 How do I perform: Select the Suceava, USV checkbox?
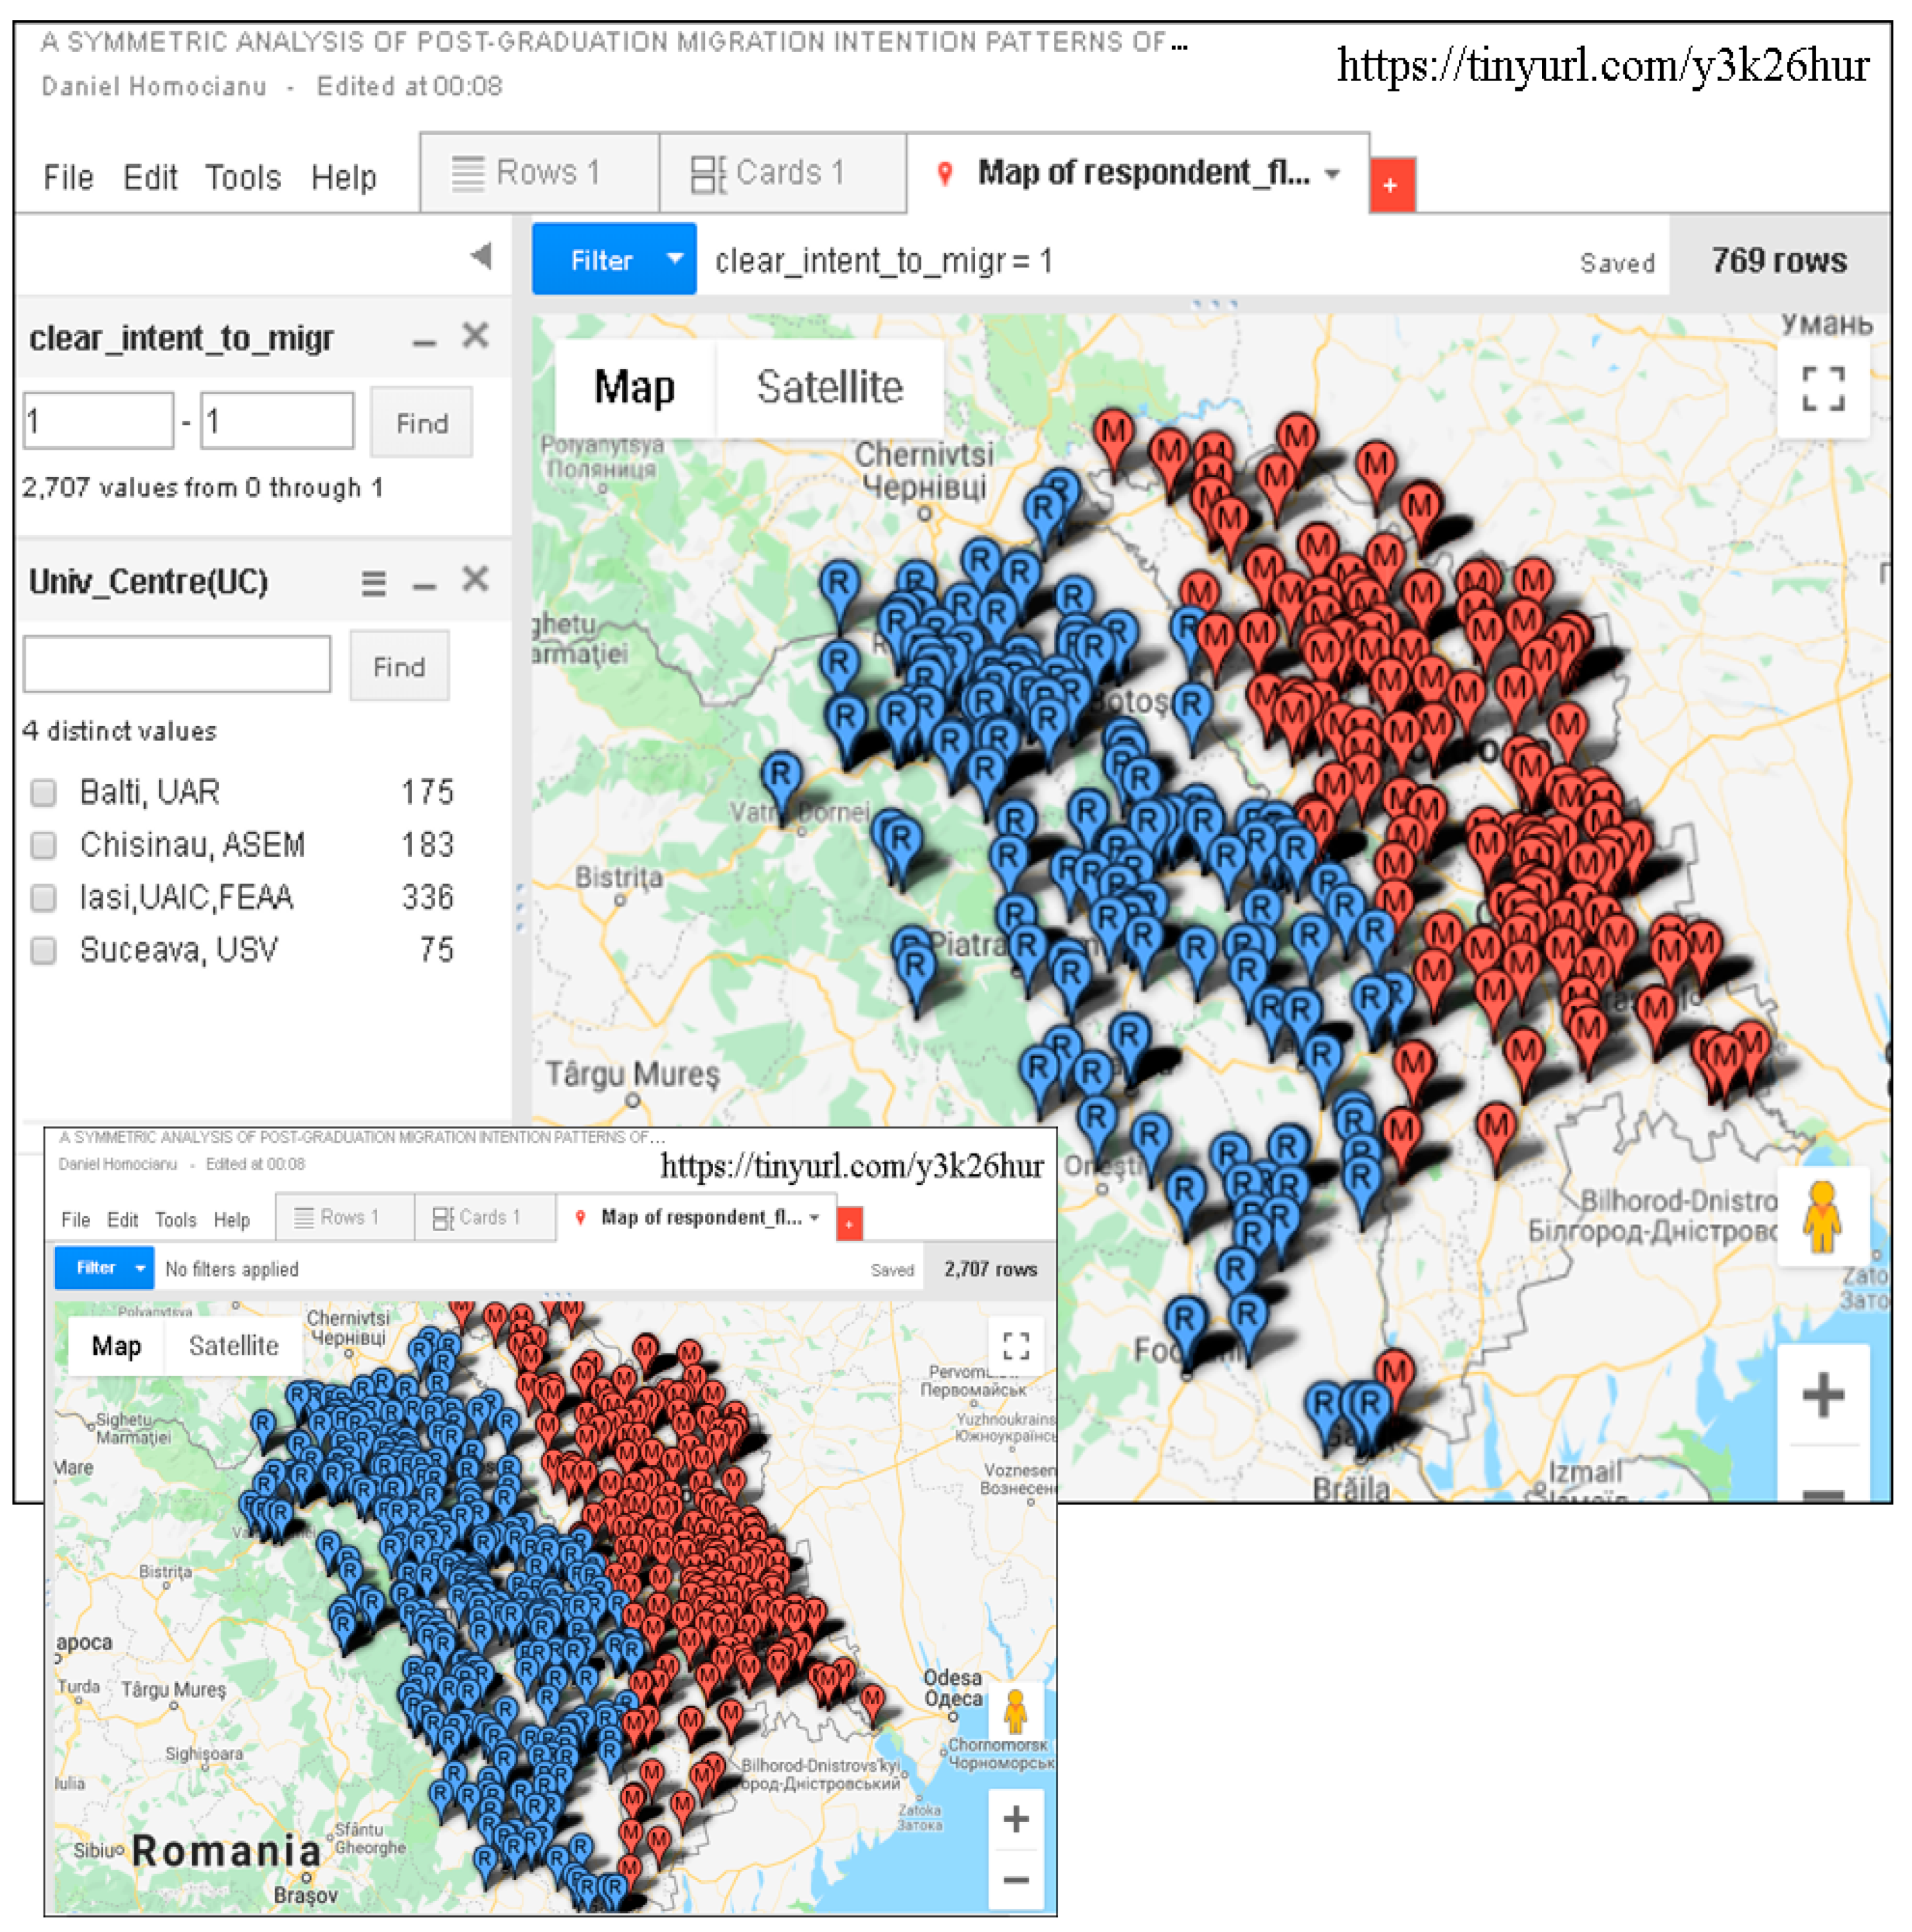click(43, 949)
